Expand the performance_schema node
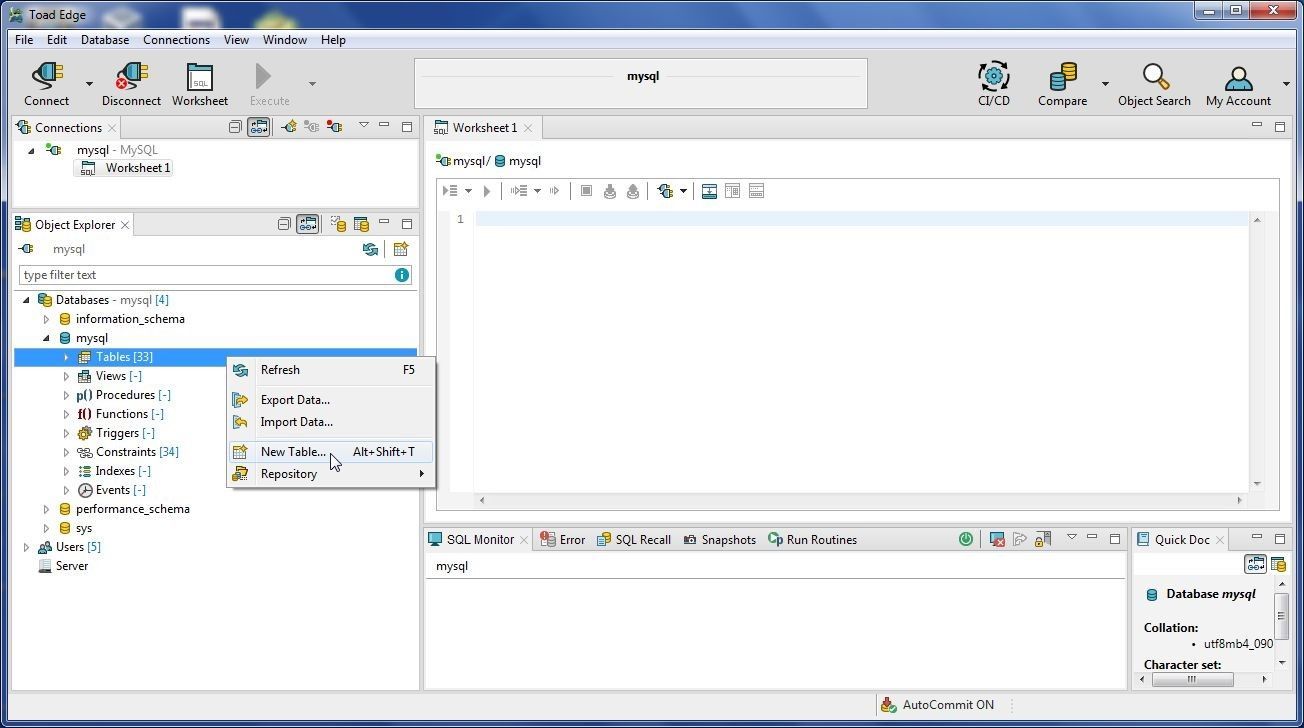1304x728 pixels. [46, 509]
